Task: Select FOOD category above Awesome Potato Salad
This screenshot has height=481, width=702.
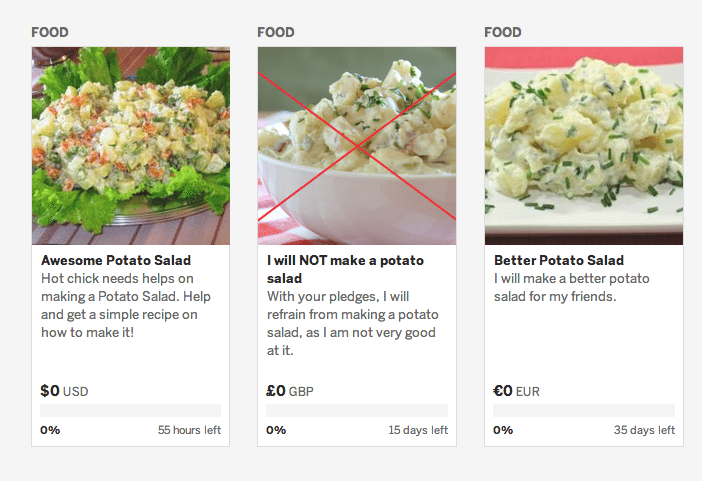Action: click(50, 32)
